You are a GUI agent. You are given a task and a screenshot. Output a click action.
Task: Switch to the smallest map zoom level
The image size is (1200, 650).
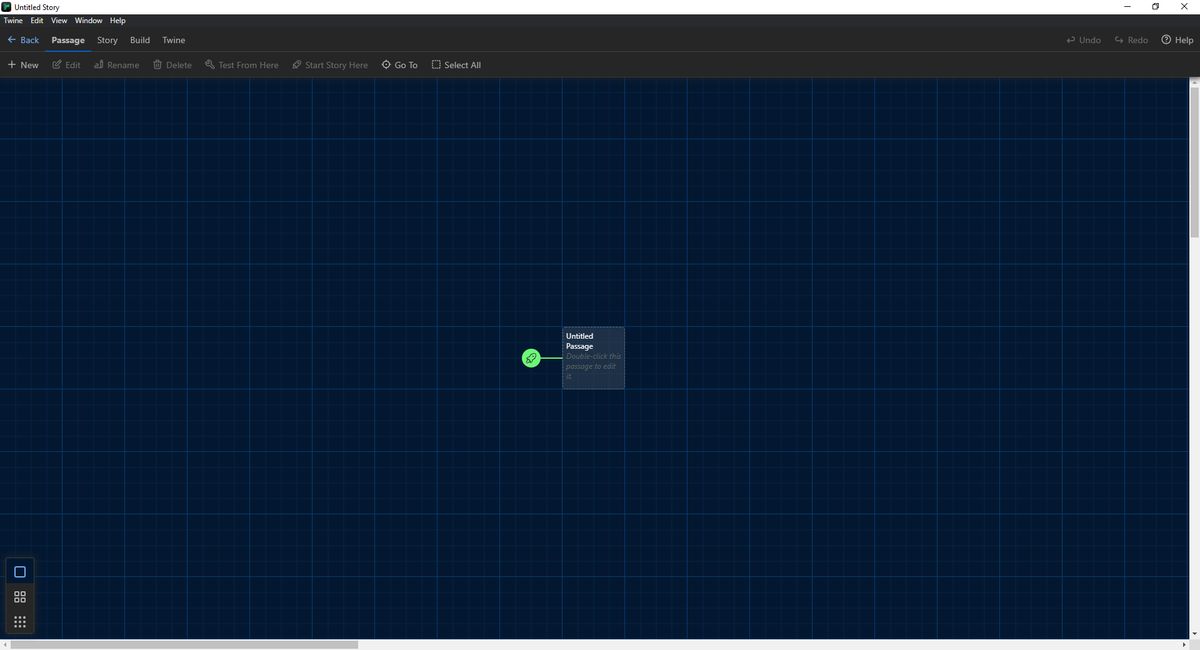19,621
